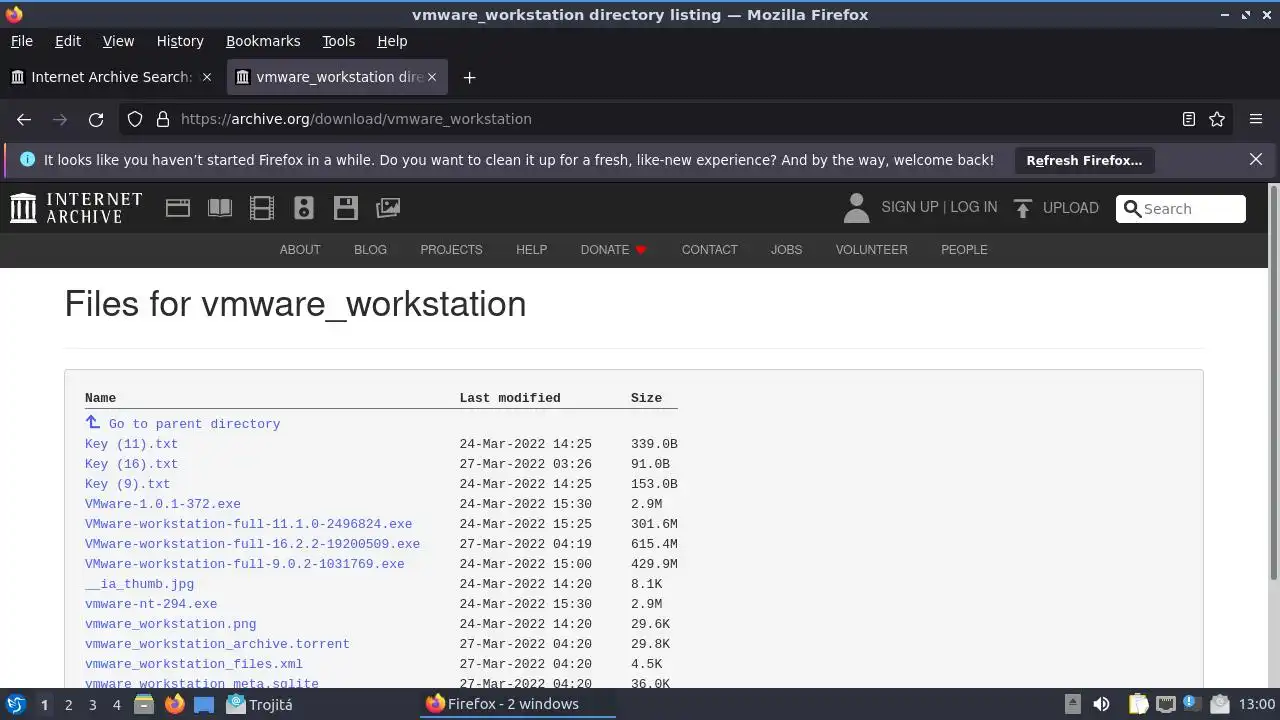Download VMware-workstation-full-16.2.2-19200509.exe
The width and height of the screenshot is (1280, 720).
tap(252, 544)
